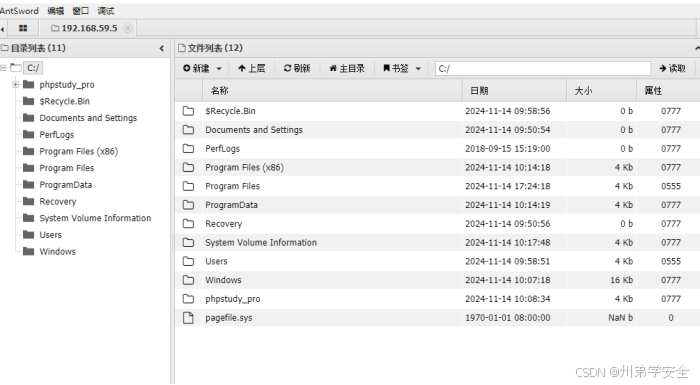Click the 书签 bookmark button
This screenshot has width=700, height=385.
pyautogui.click(x=396, y=68)
